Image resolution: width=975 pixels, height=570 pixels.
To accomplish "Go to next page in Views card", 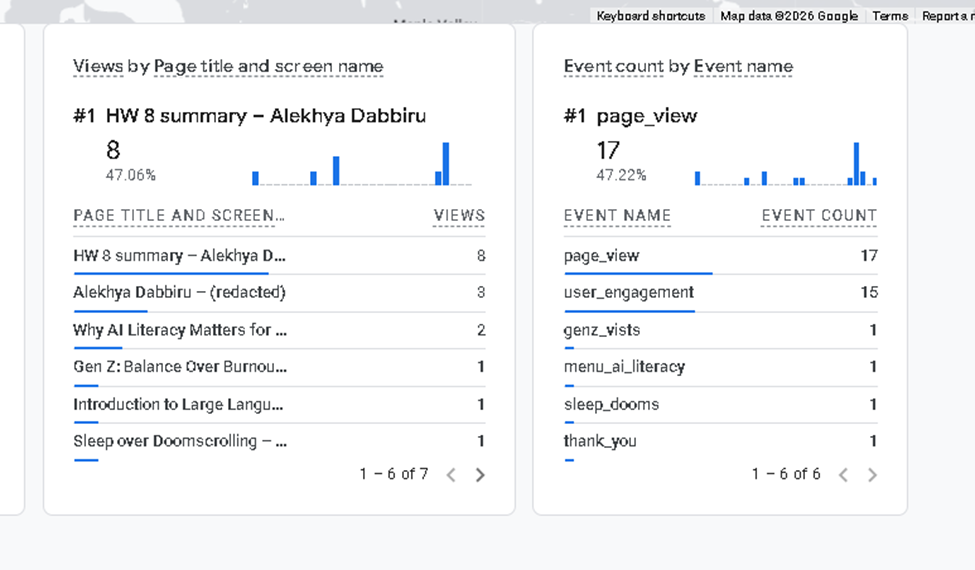I will pyautogui.click(x=480, y=475).
